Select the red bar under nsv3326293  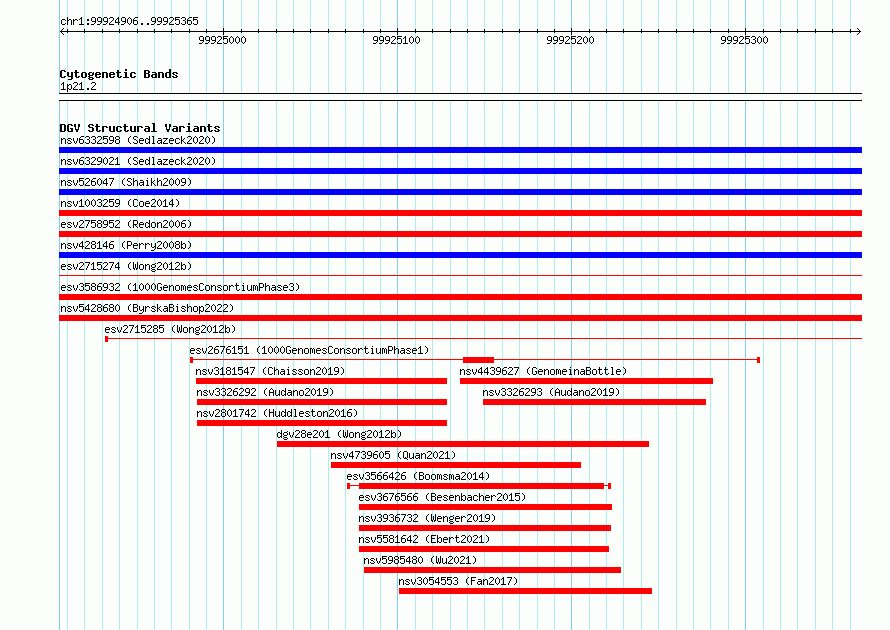point(594,402)
